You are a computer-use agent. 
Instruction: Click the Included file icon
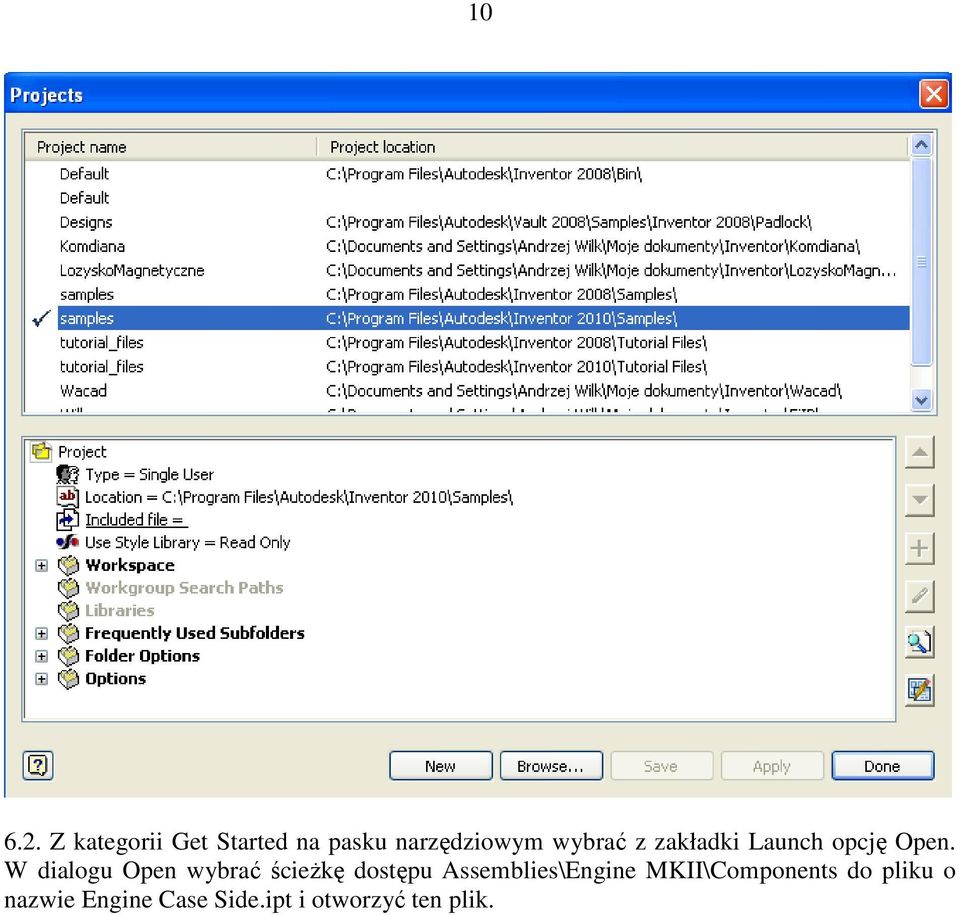coord(67,519)
